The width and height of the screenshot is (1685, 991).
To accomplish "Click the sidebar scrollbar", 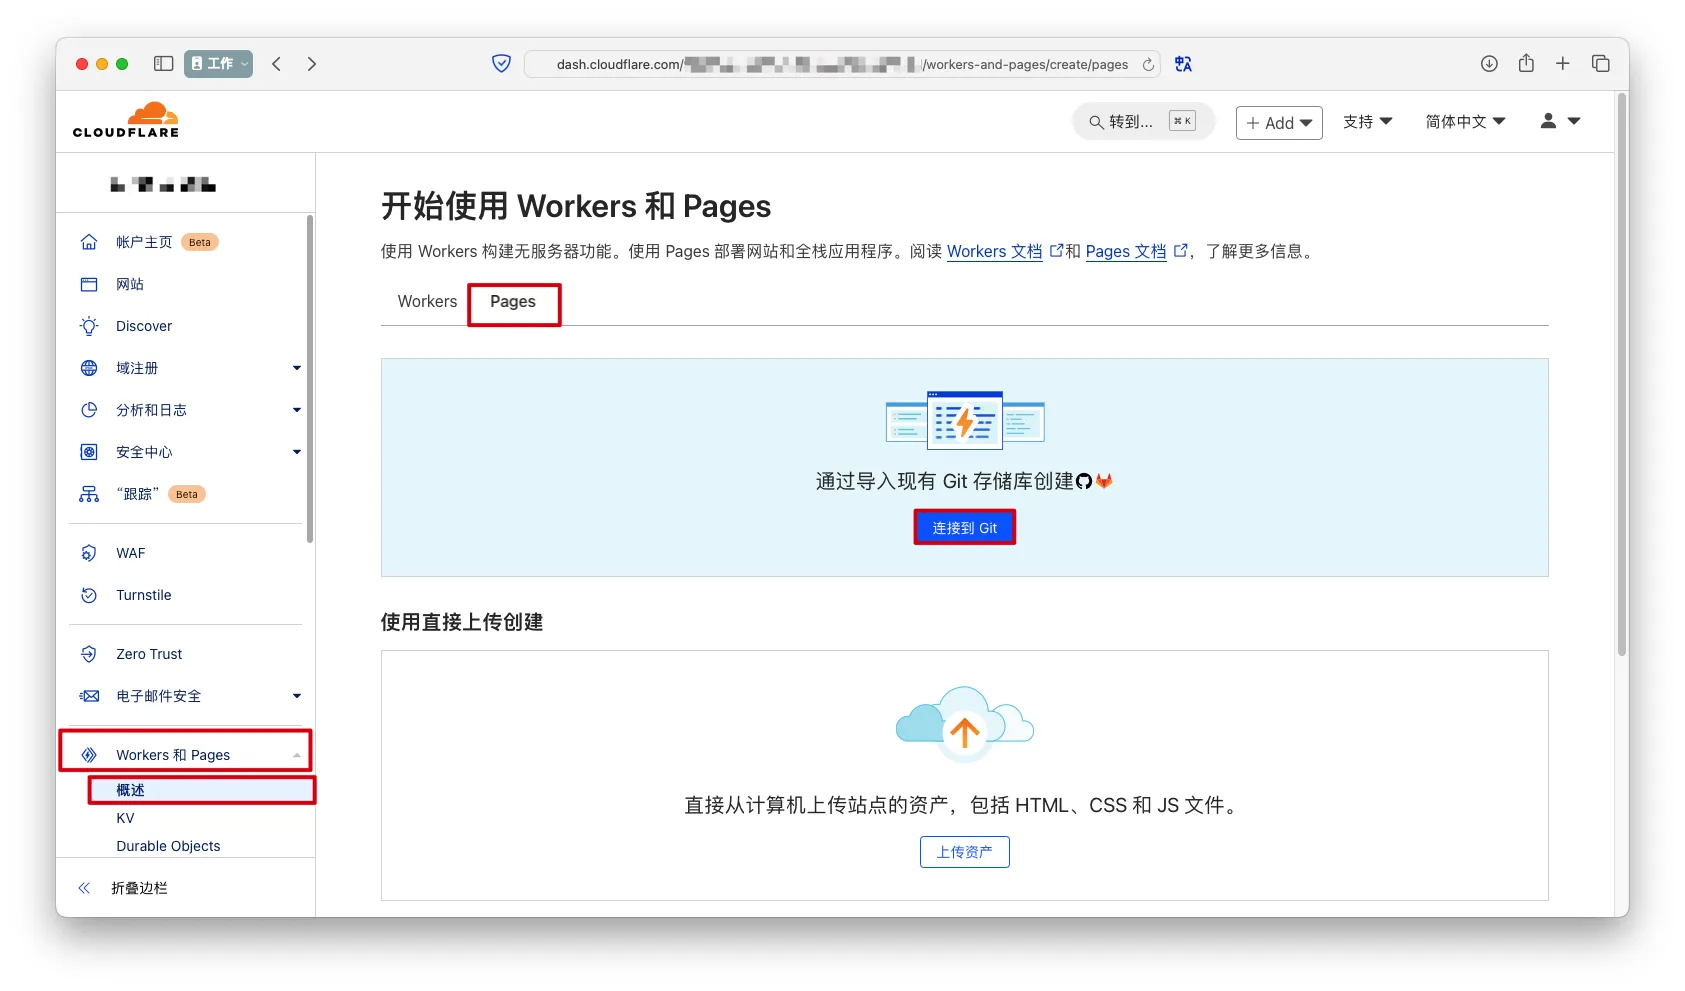I will pos(310,380).
